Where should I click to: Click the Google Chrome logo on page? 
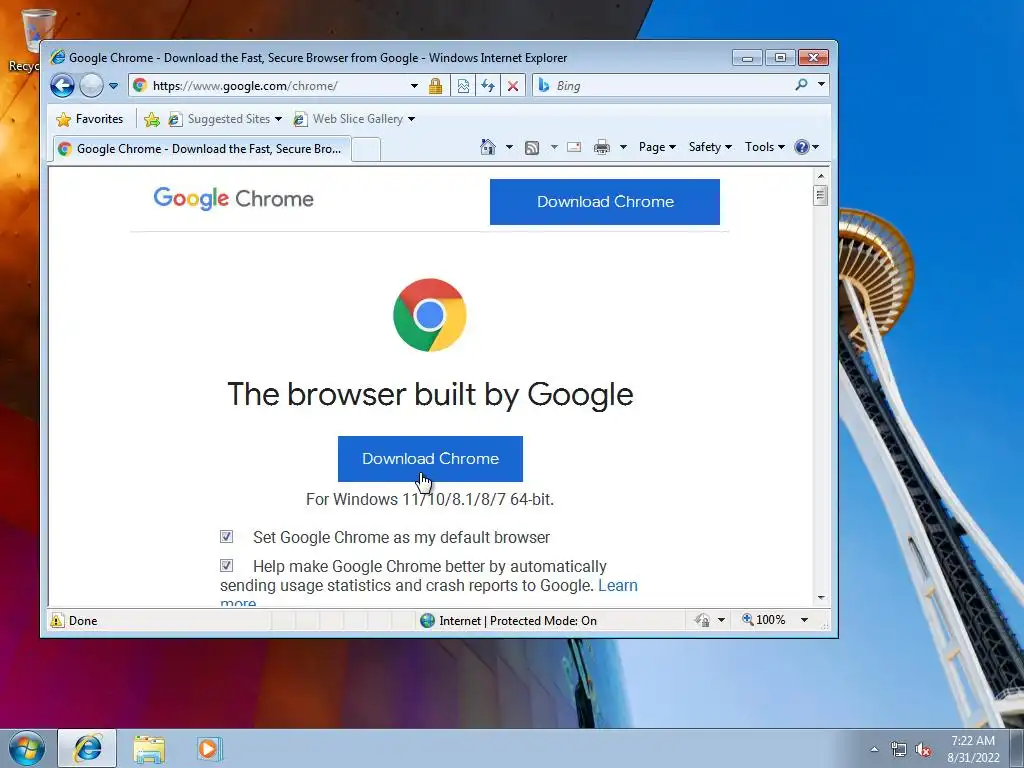point(233,199)
